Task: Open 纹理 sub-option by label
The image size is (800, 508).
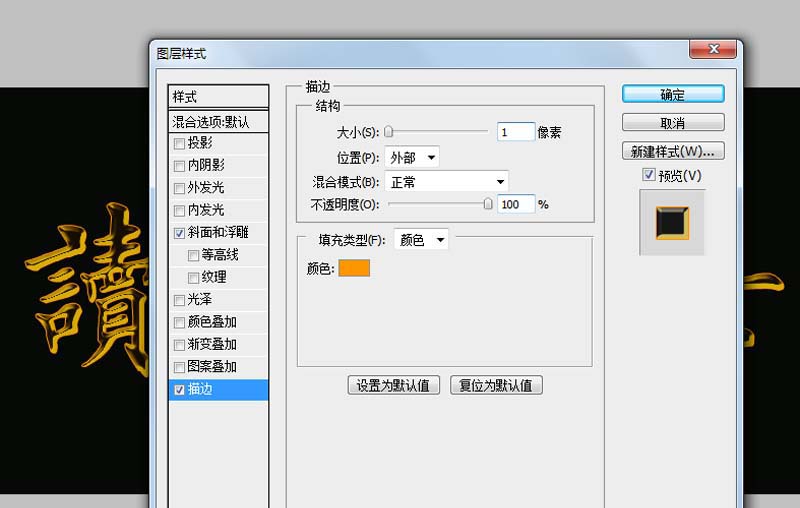Action: (x=214, y=277)
